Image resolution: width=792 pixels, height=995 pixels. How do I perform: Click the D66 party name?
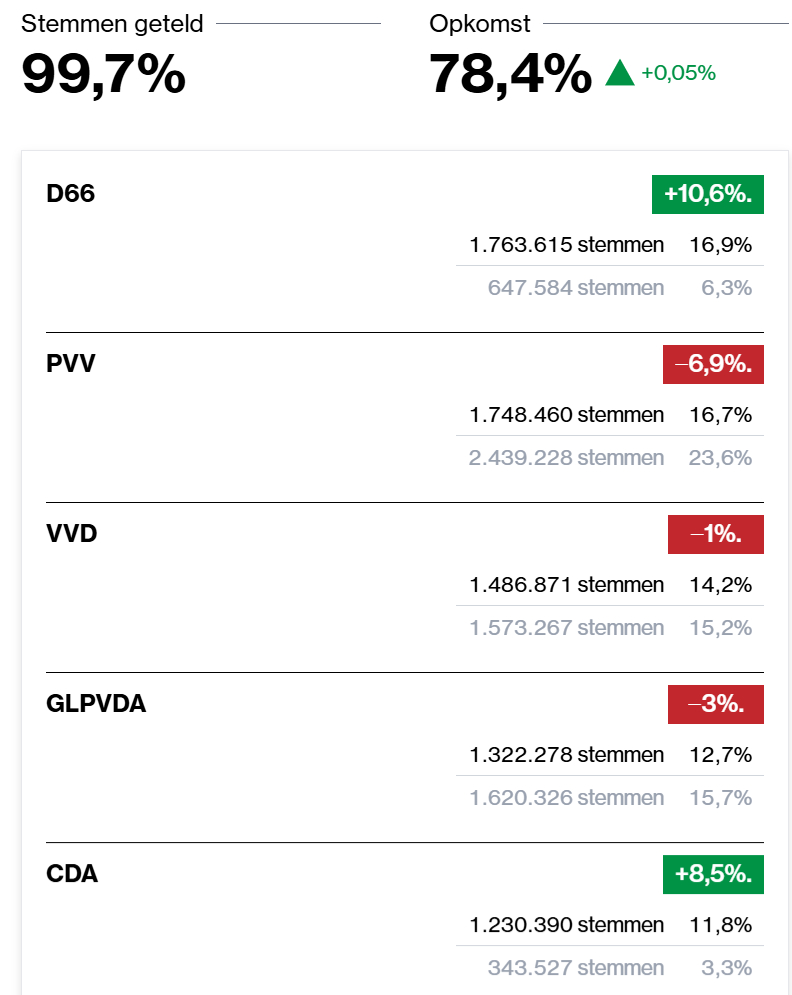[71, 194]
